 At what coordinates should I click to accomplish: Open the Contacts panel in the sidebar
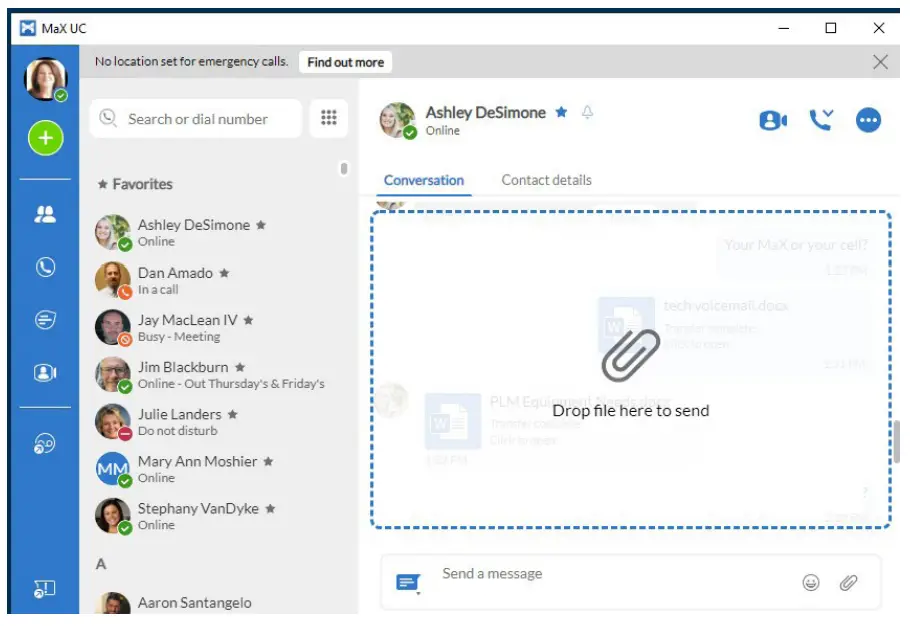click(x=44, y=212)
